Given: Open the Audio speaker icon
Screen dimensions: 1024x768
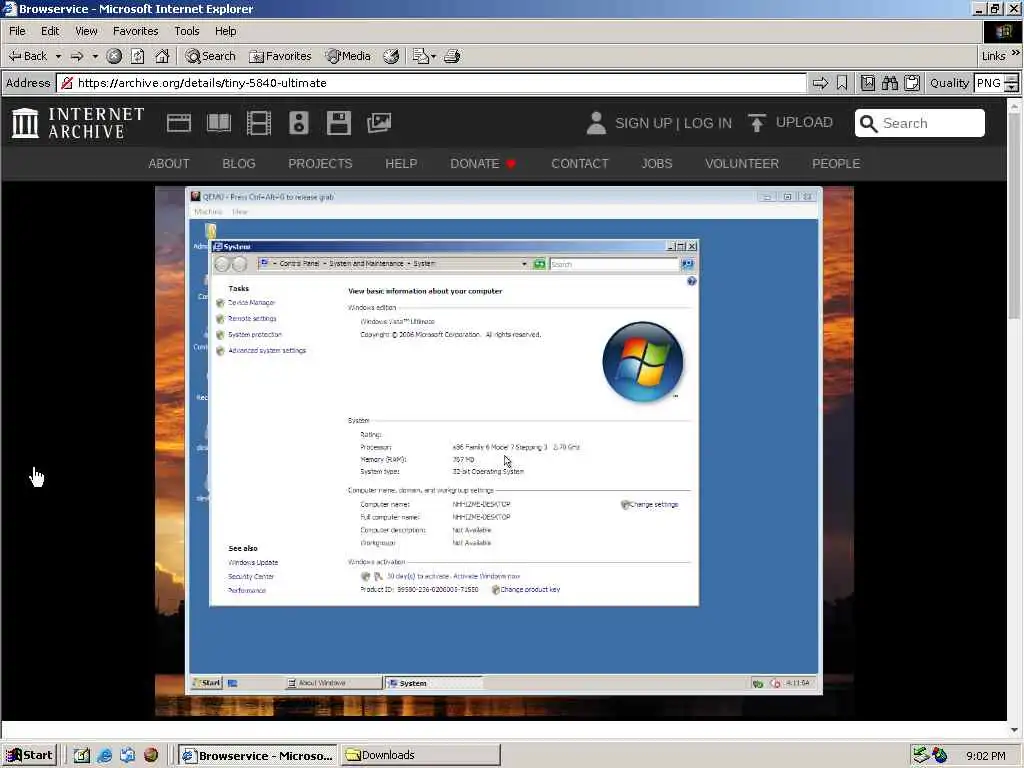Looking at the screenshot, I should point(298,123).
